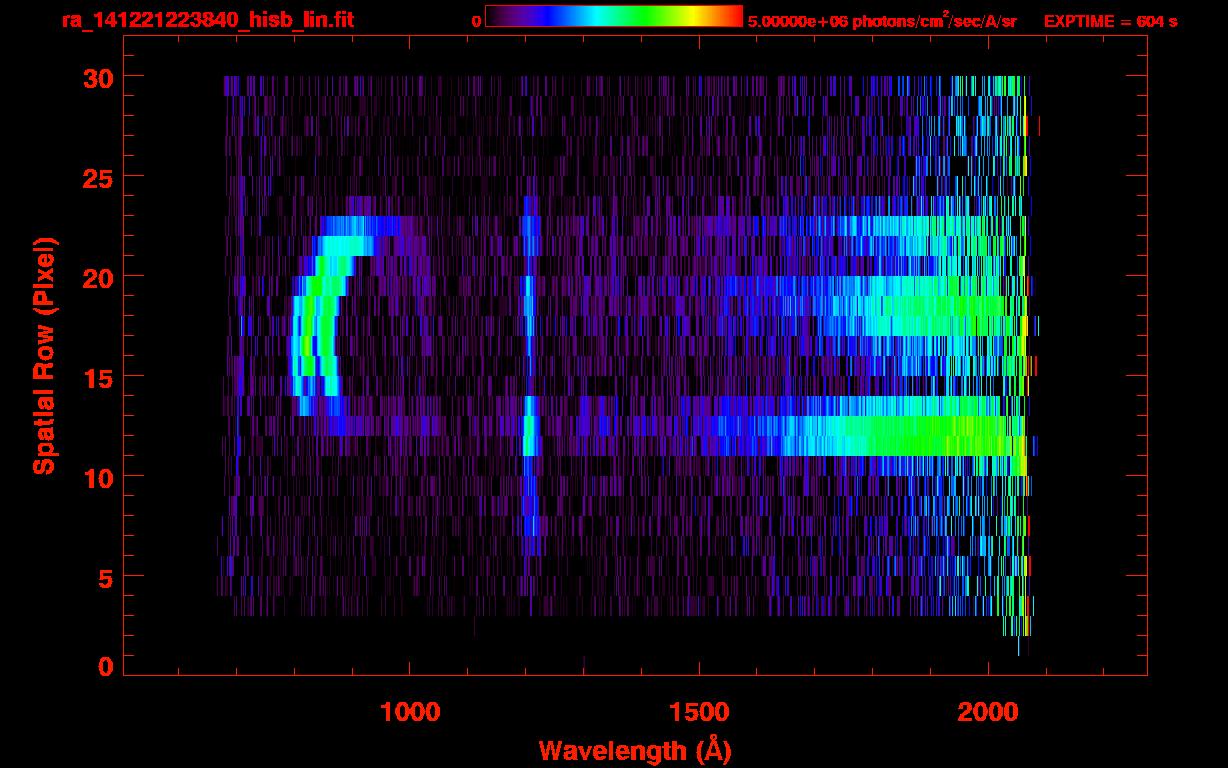Click the 0 tick label on y-axis
1228x768 pixels.
(x=107, y=666)
